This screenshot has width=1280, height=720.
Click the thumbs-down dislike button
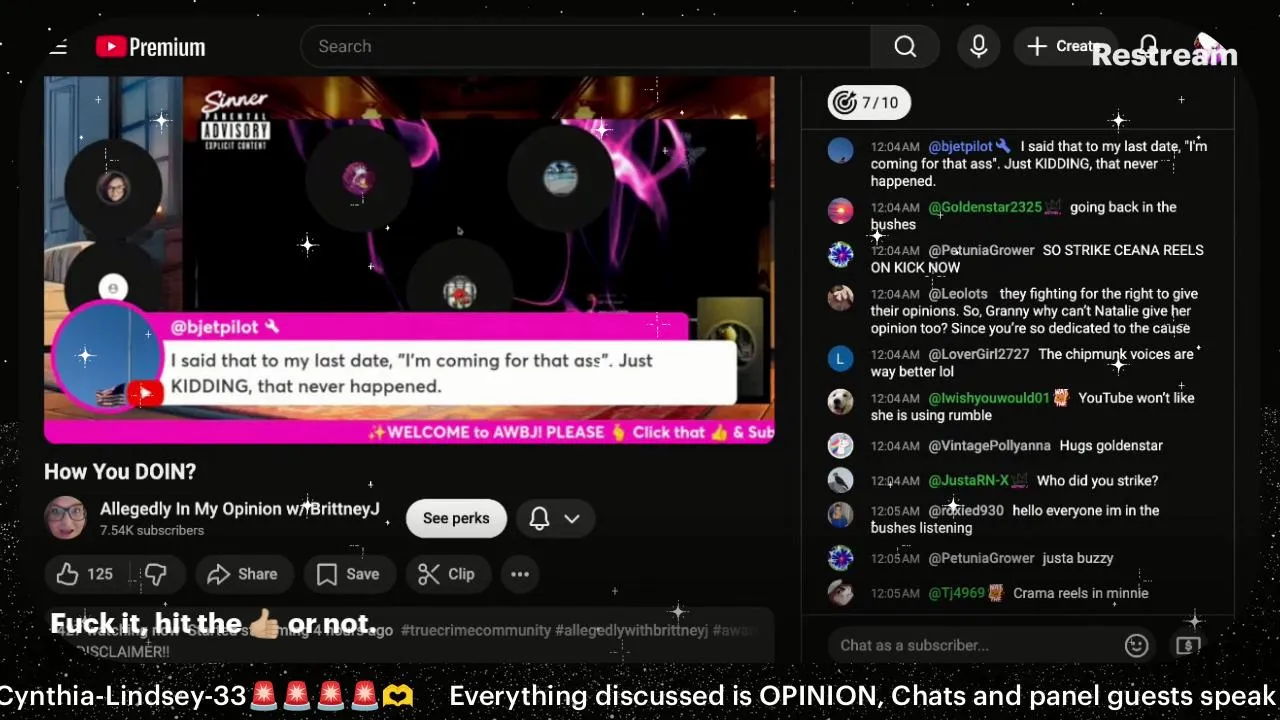click(156, 574)
